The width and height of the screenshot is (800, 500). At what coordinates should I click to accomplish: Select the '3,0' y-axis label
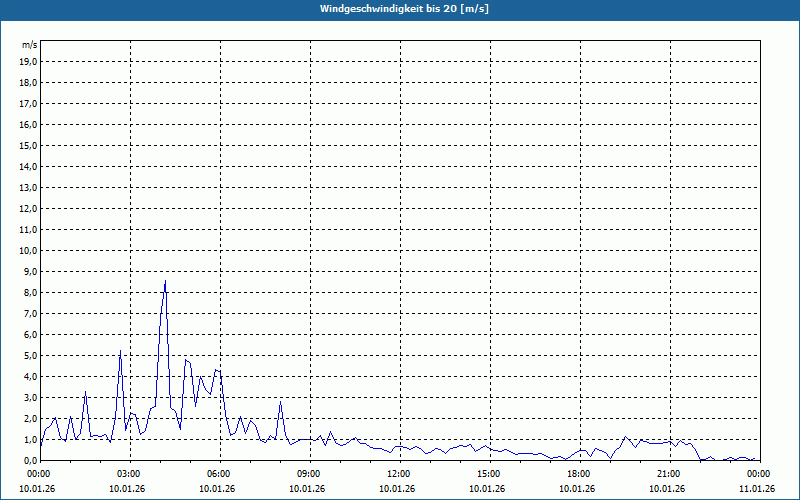point(30,397)
